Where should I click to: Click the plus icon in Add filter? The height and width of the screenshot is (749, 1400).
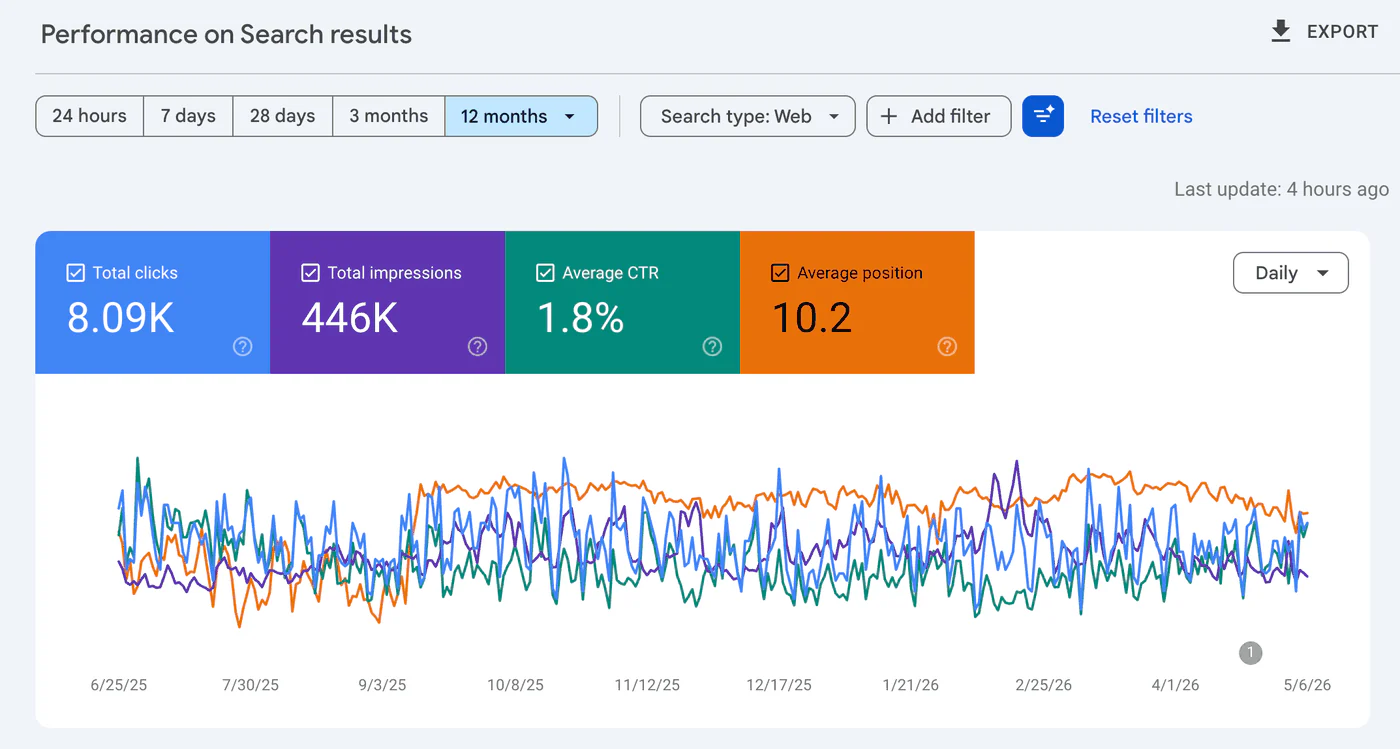pyautogui.click(x=888, y=116)
